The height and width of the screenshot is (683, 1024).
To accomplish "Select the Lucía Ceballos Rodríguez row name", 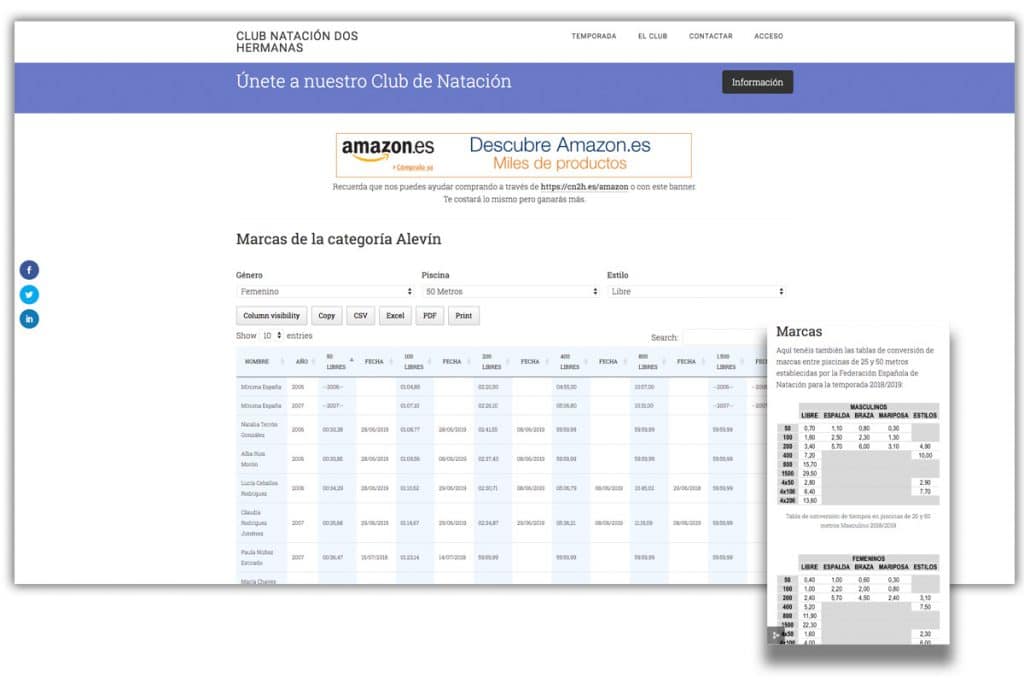I will pos(259,488).
